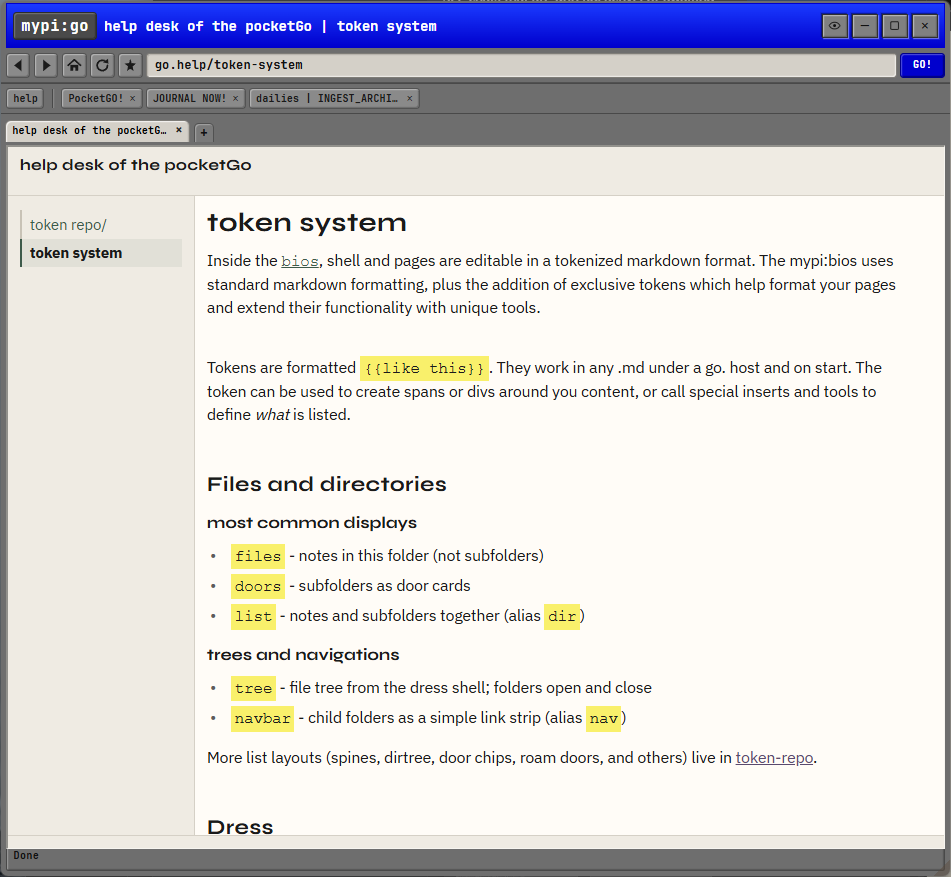This screenshot has height=877, width=951.
Task: Click the navbar token
Action: pyautogui.click(x=262, y=719)
